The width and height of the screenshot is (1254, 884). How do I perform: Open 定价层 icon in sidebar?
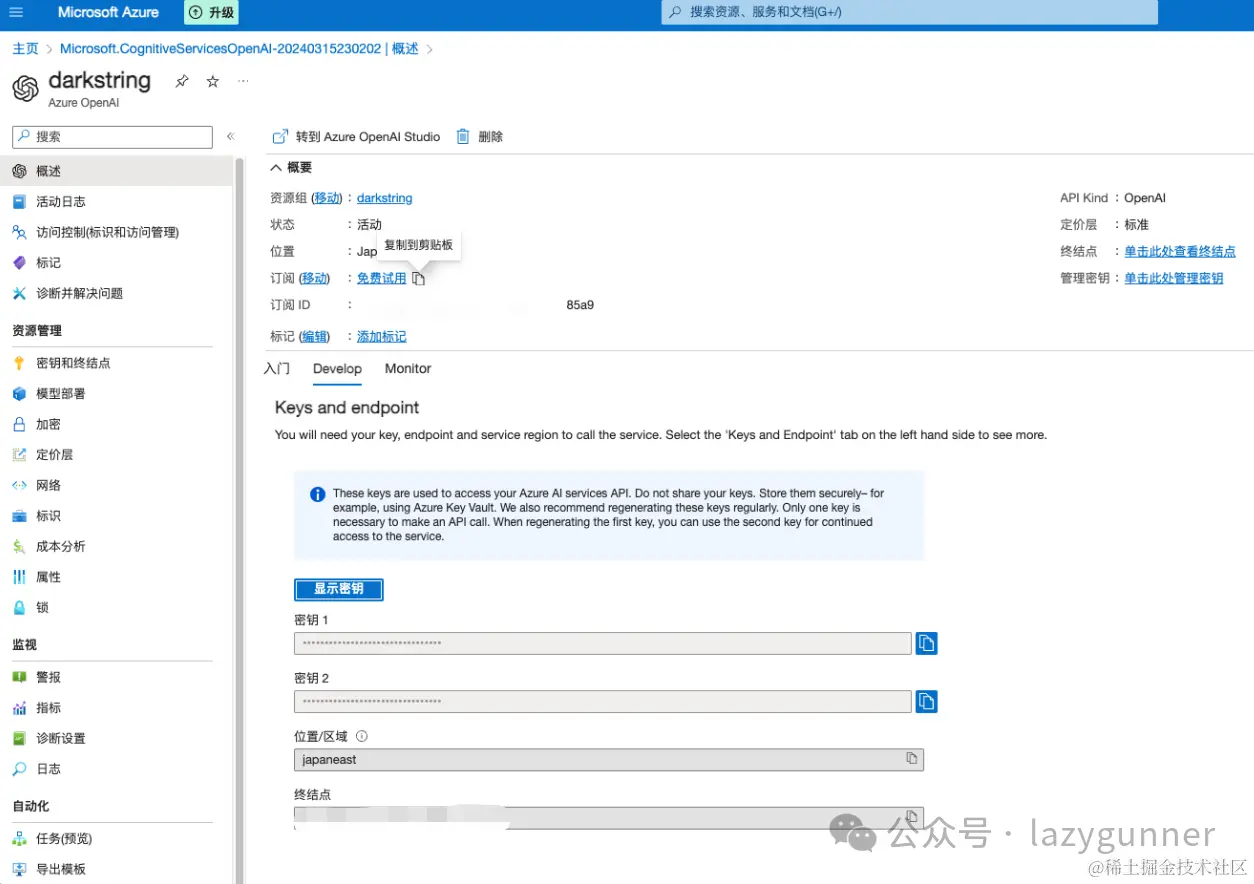[x=19, y=454]
